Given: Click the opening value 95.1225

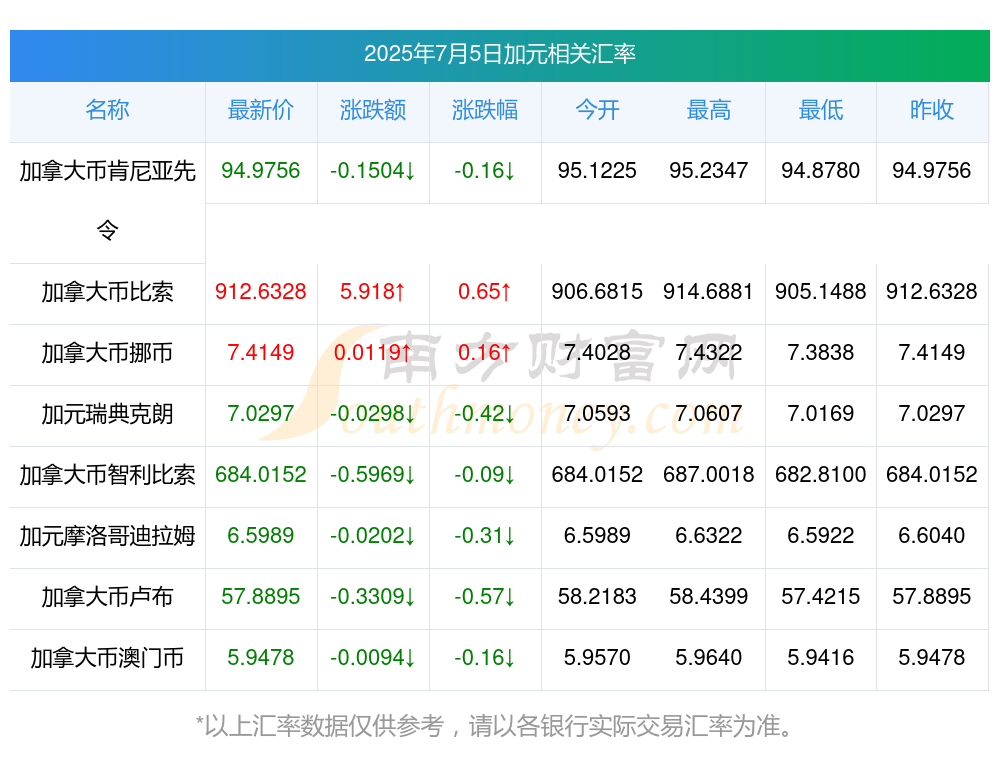Looking at the screenshot, I should tap(597, 171).
